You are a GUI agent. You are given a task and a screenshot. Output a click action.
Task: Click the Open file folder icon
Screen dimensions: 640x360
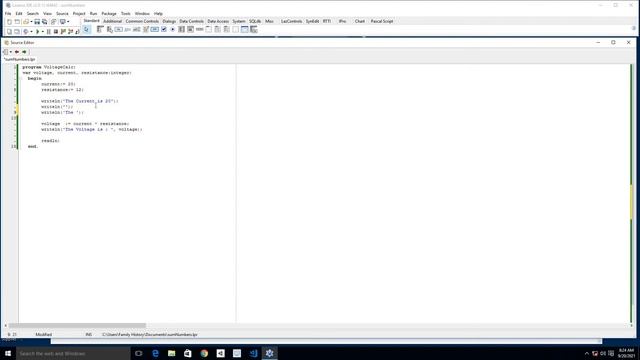pyautogui.click(x=26, y=22)
